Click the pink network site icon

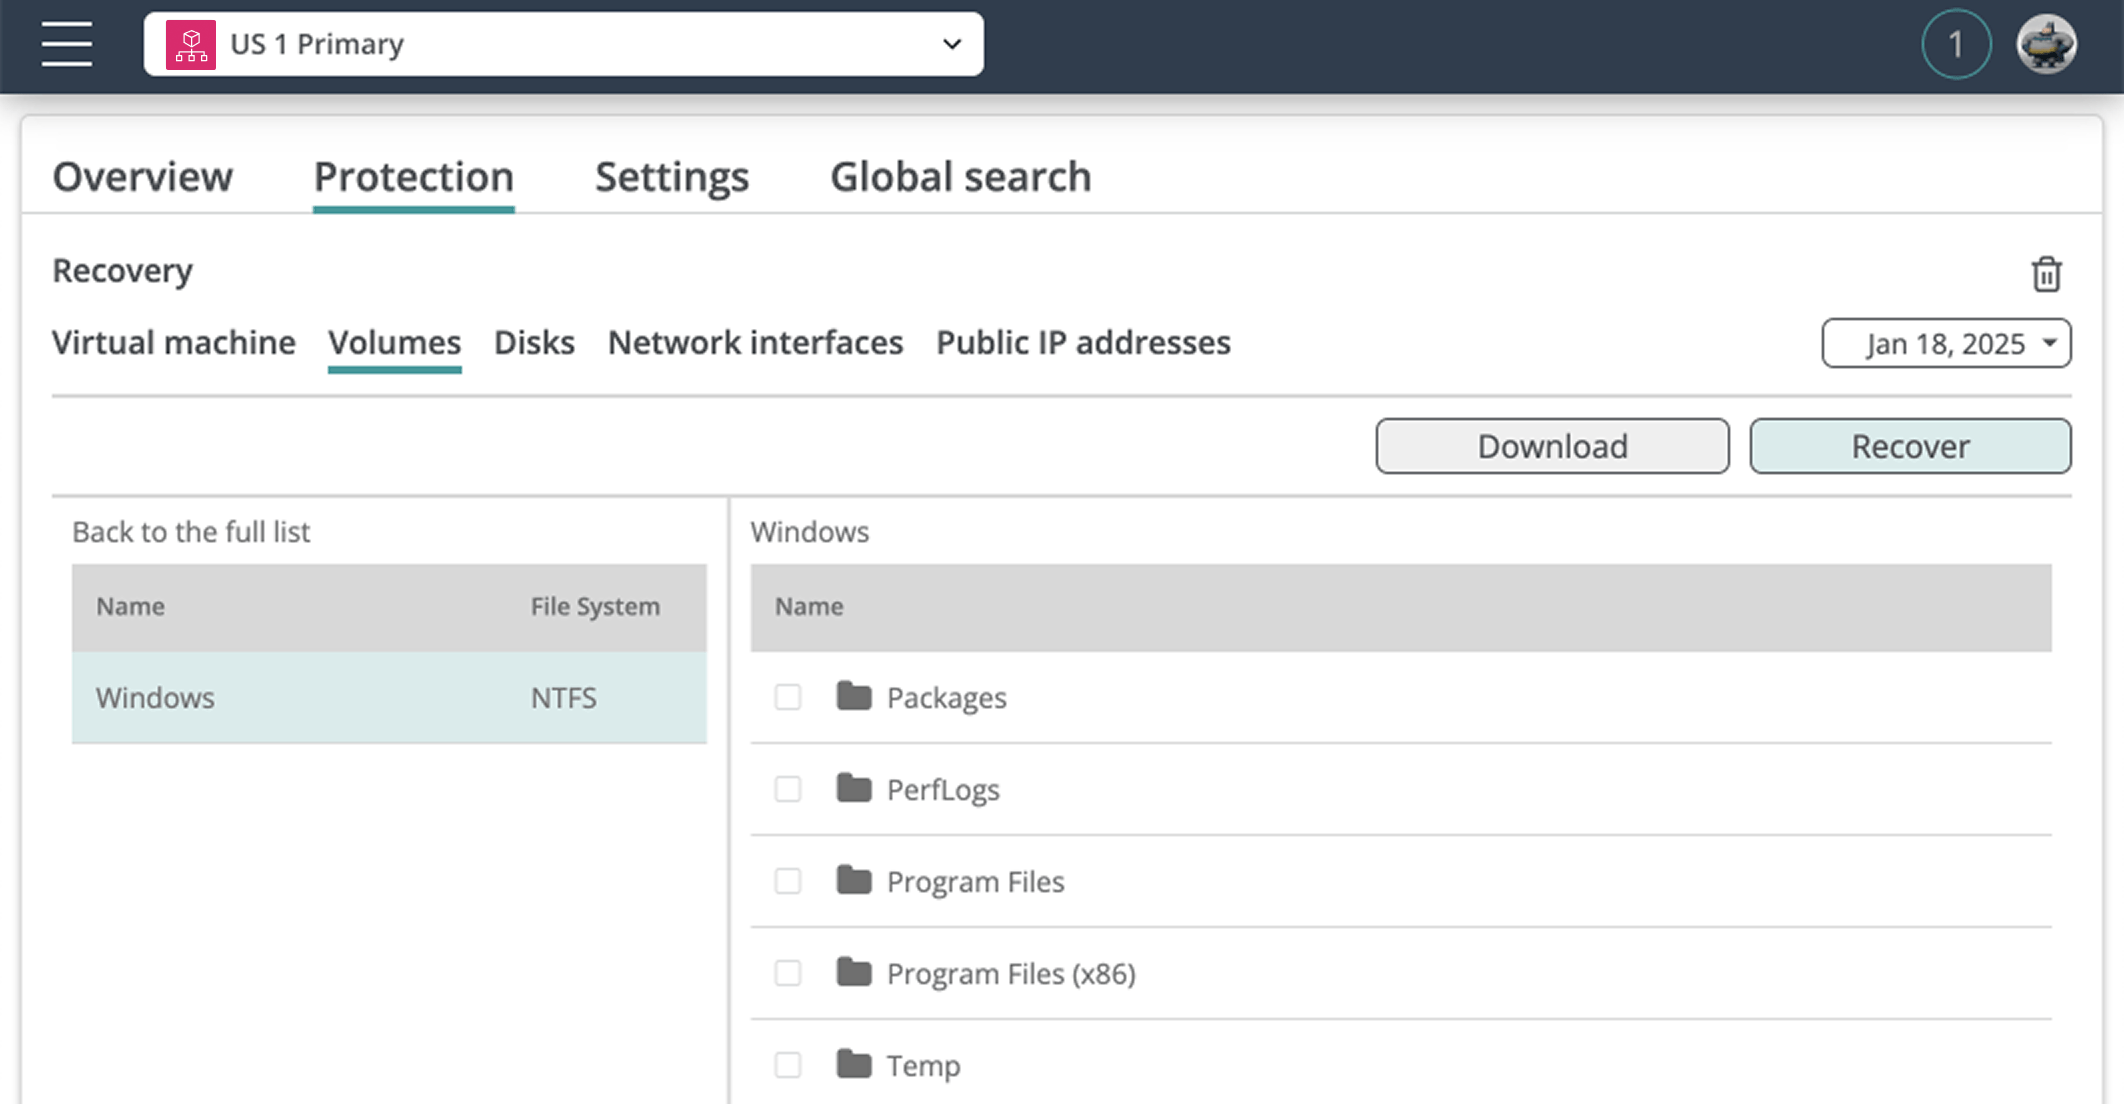click(x=190, y=45)
